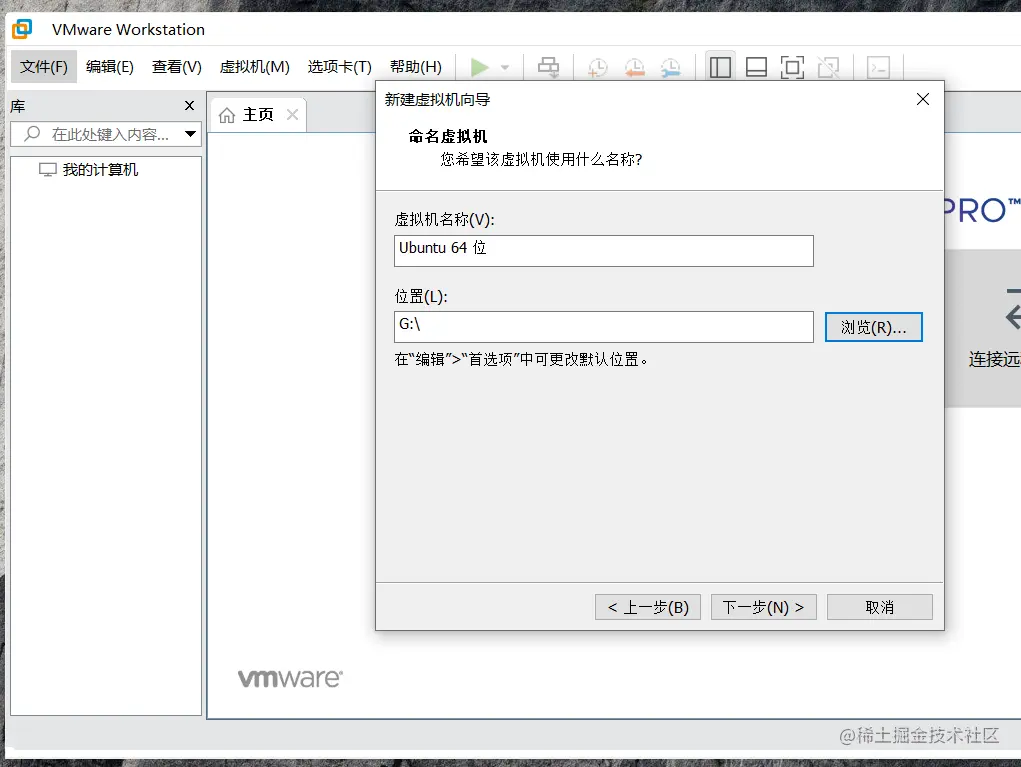Click the 取消 cancel button
This screenshot has width=1021, height=767.
click(x=880, y=607)
